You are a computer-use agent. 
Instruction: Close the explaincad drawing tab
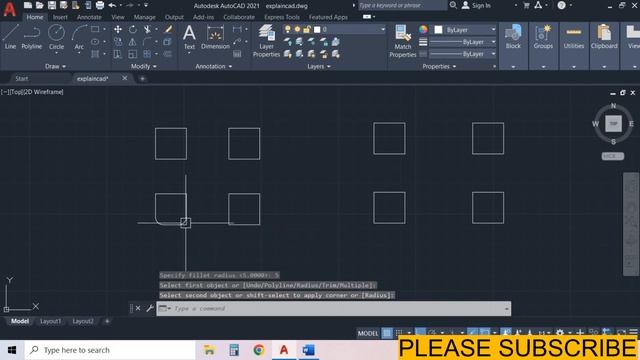(x=124, y=78)
